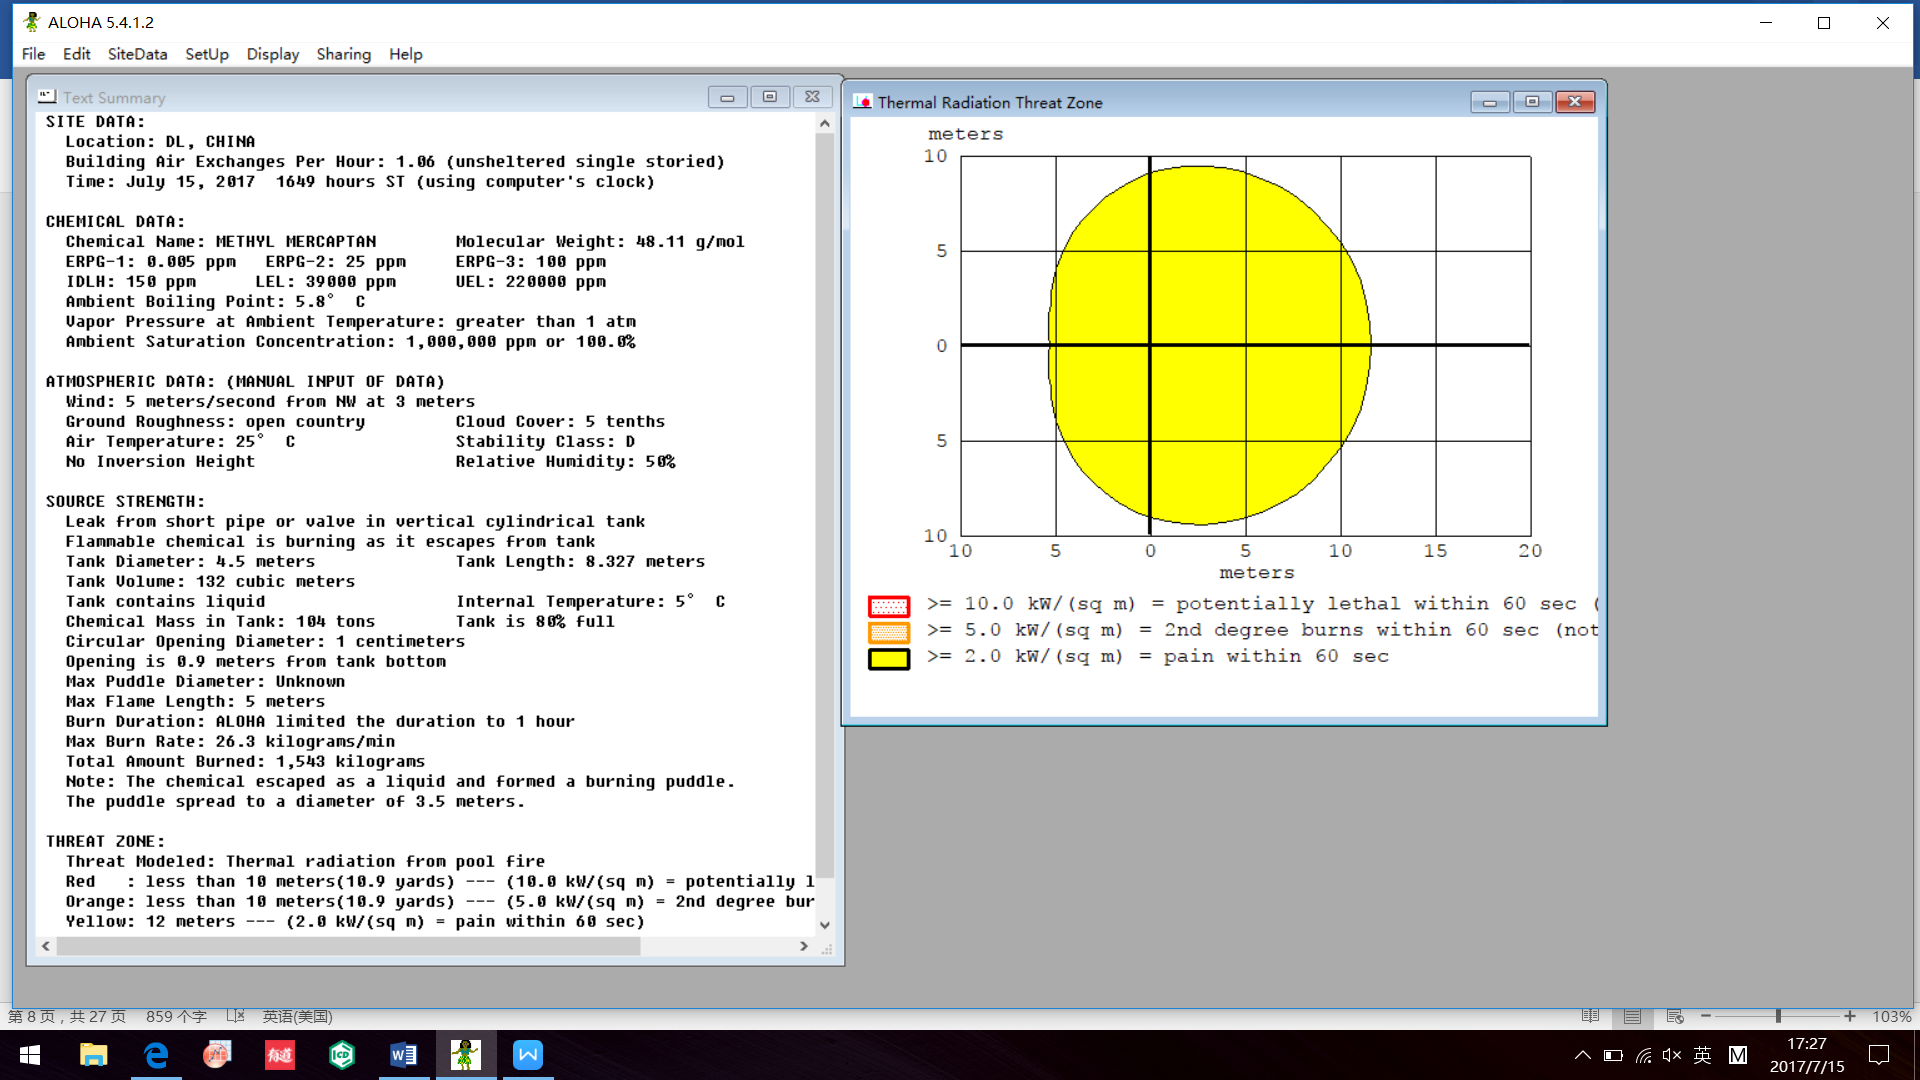Click the muted volume tray icon
1920x1080 pixels.
tap(1672, 1055)
